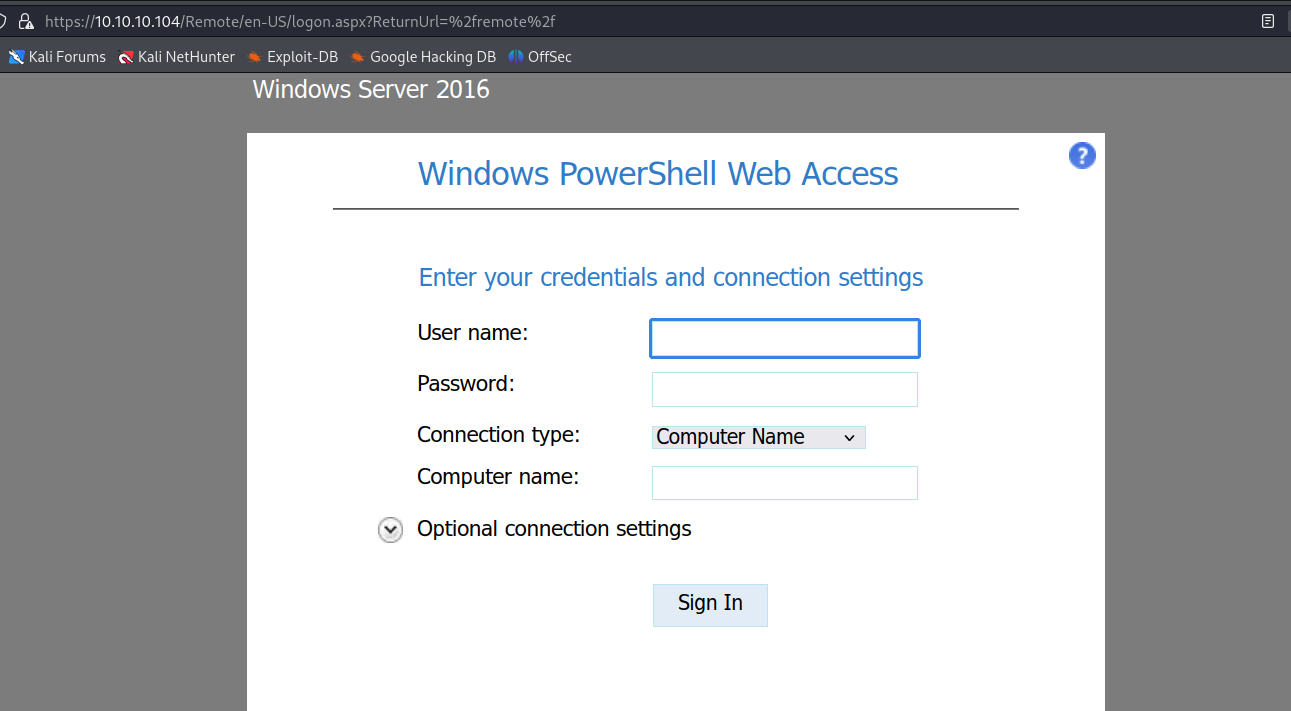The height and width of the screenshot is (711, 1291).
Task: Click into the Password field
Action: pyautogui.click(x=784, y=390)
